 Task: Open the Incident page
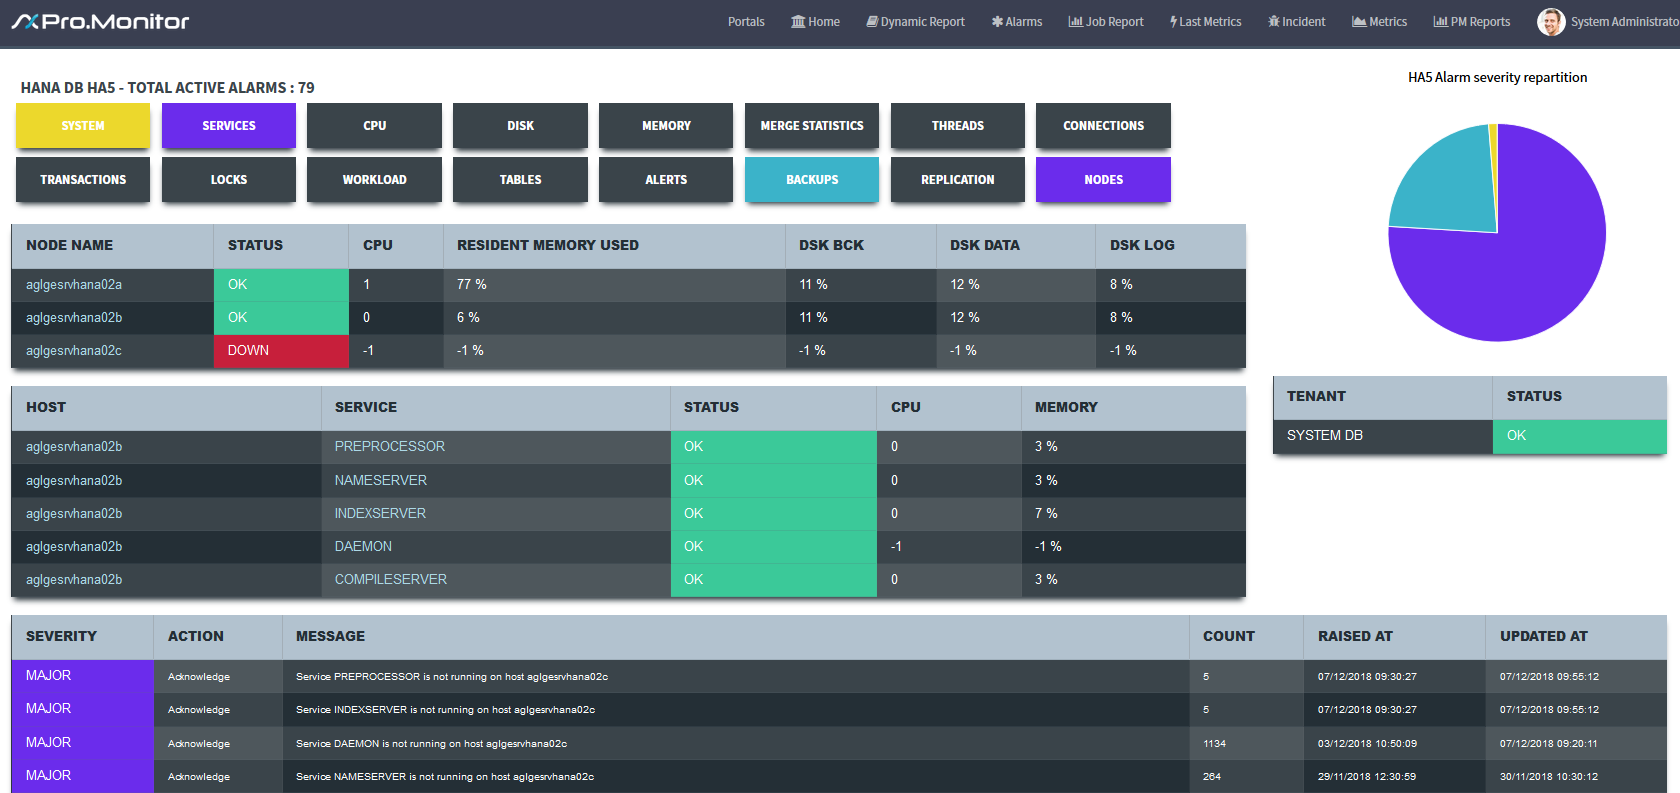pyautogui.click(x=1297, y=22)
